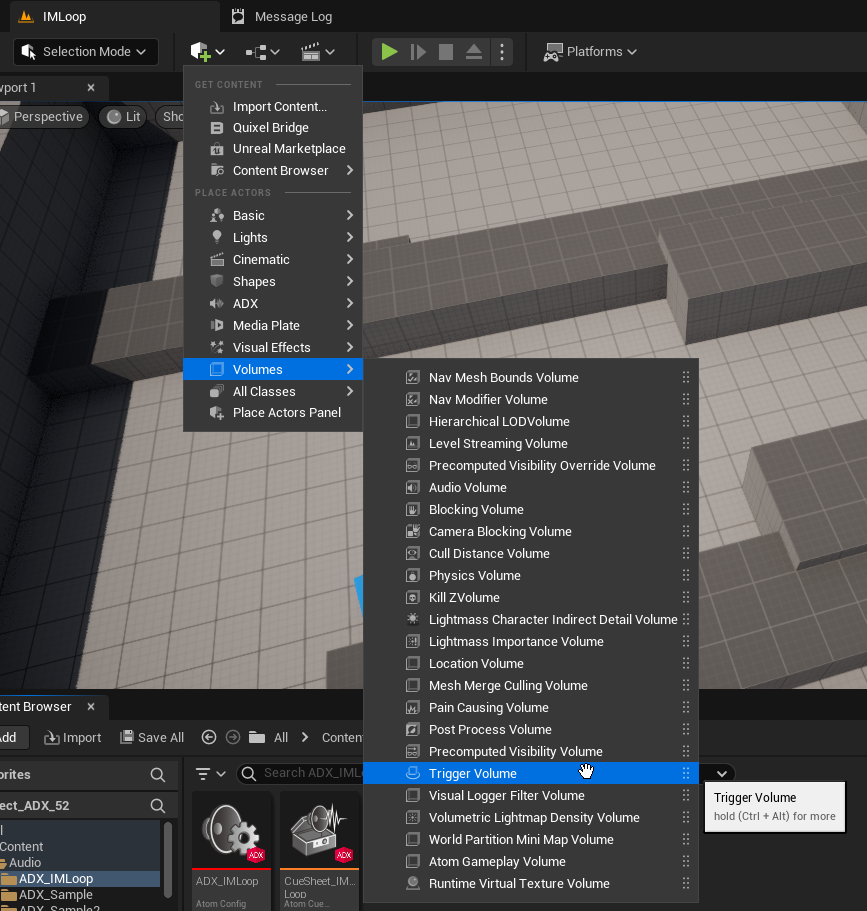The image size is (867, 911).
Task: Click Runtime Virtual Texture Volume icon
Action: (413, 884)
